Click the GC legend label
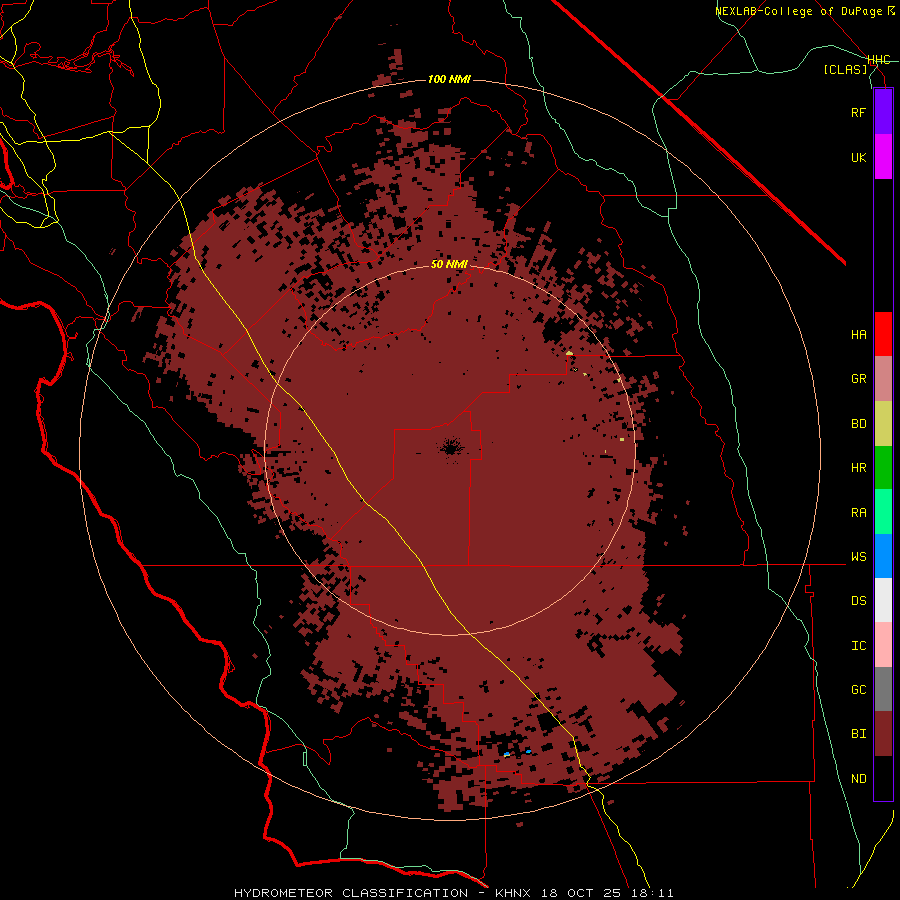900x900 pixels. point(859,690)
